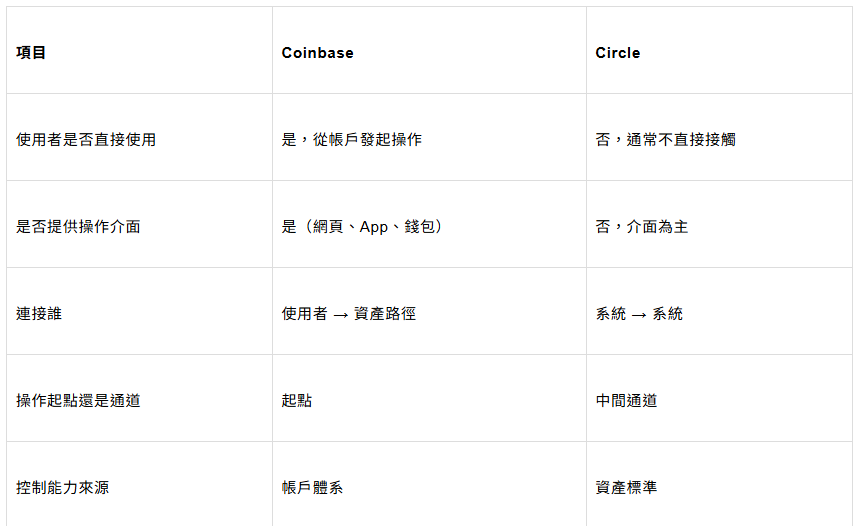This screenshot has width=857, height=526.
Task: Click the 否，介面為主 cell
Action: point(642,227)
